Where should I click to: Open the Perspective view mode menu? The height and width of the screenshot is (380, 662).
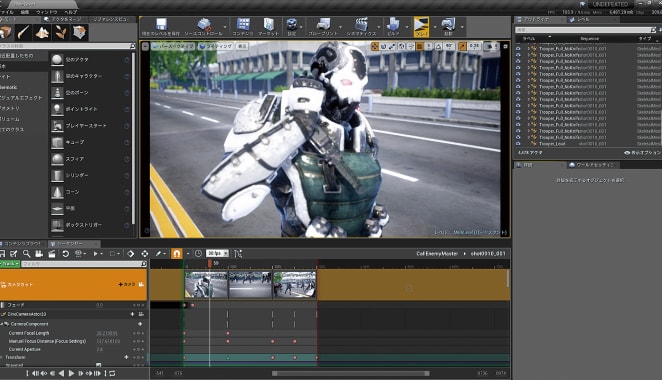173,46
